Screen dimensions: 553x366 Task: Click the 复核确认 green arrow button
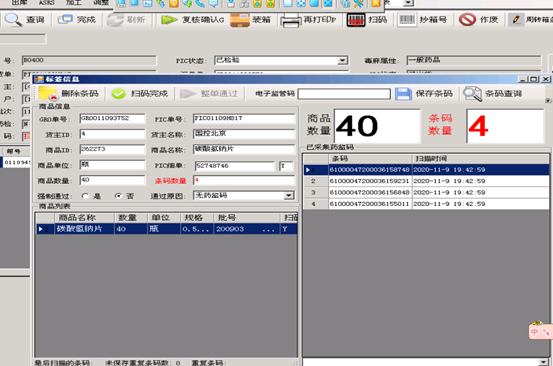(193, 20)
